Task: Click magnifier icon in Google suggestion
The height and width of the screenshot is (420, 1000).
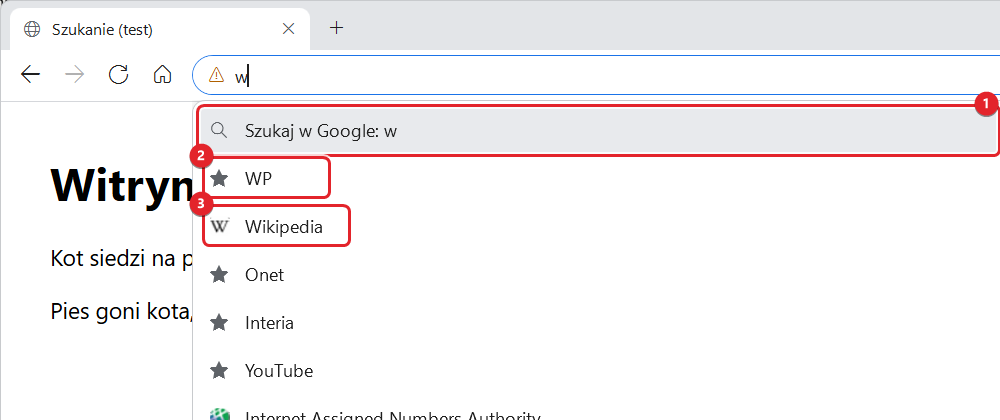Action: 219,131
